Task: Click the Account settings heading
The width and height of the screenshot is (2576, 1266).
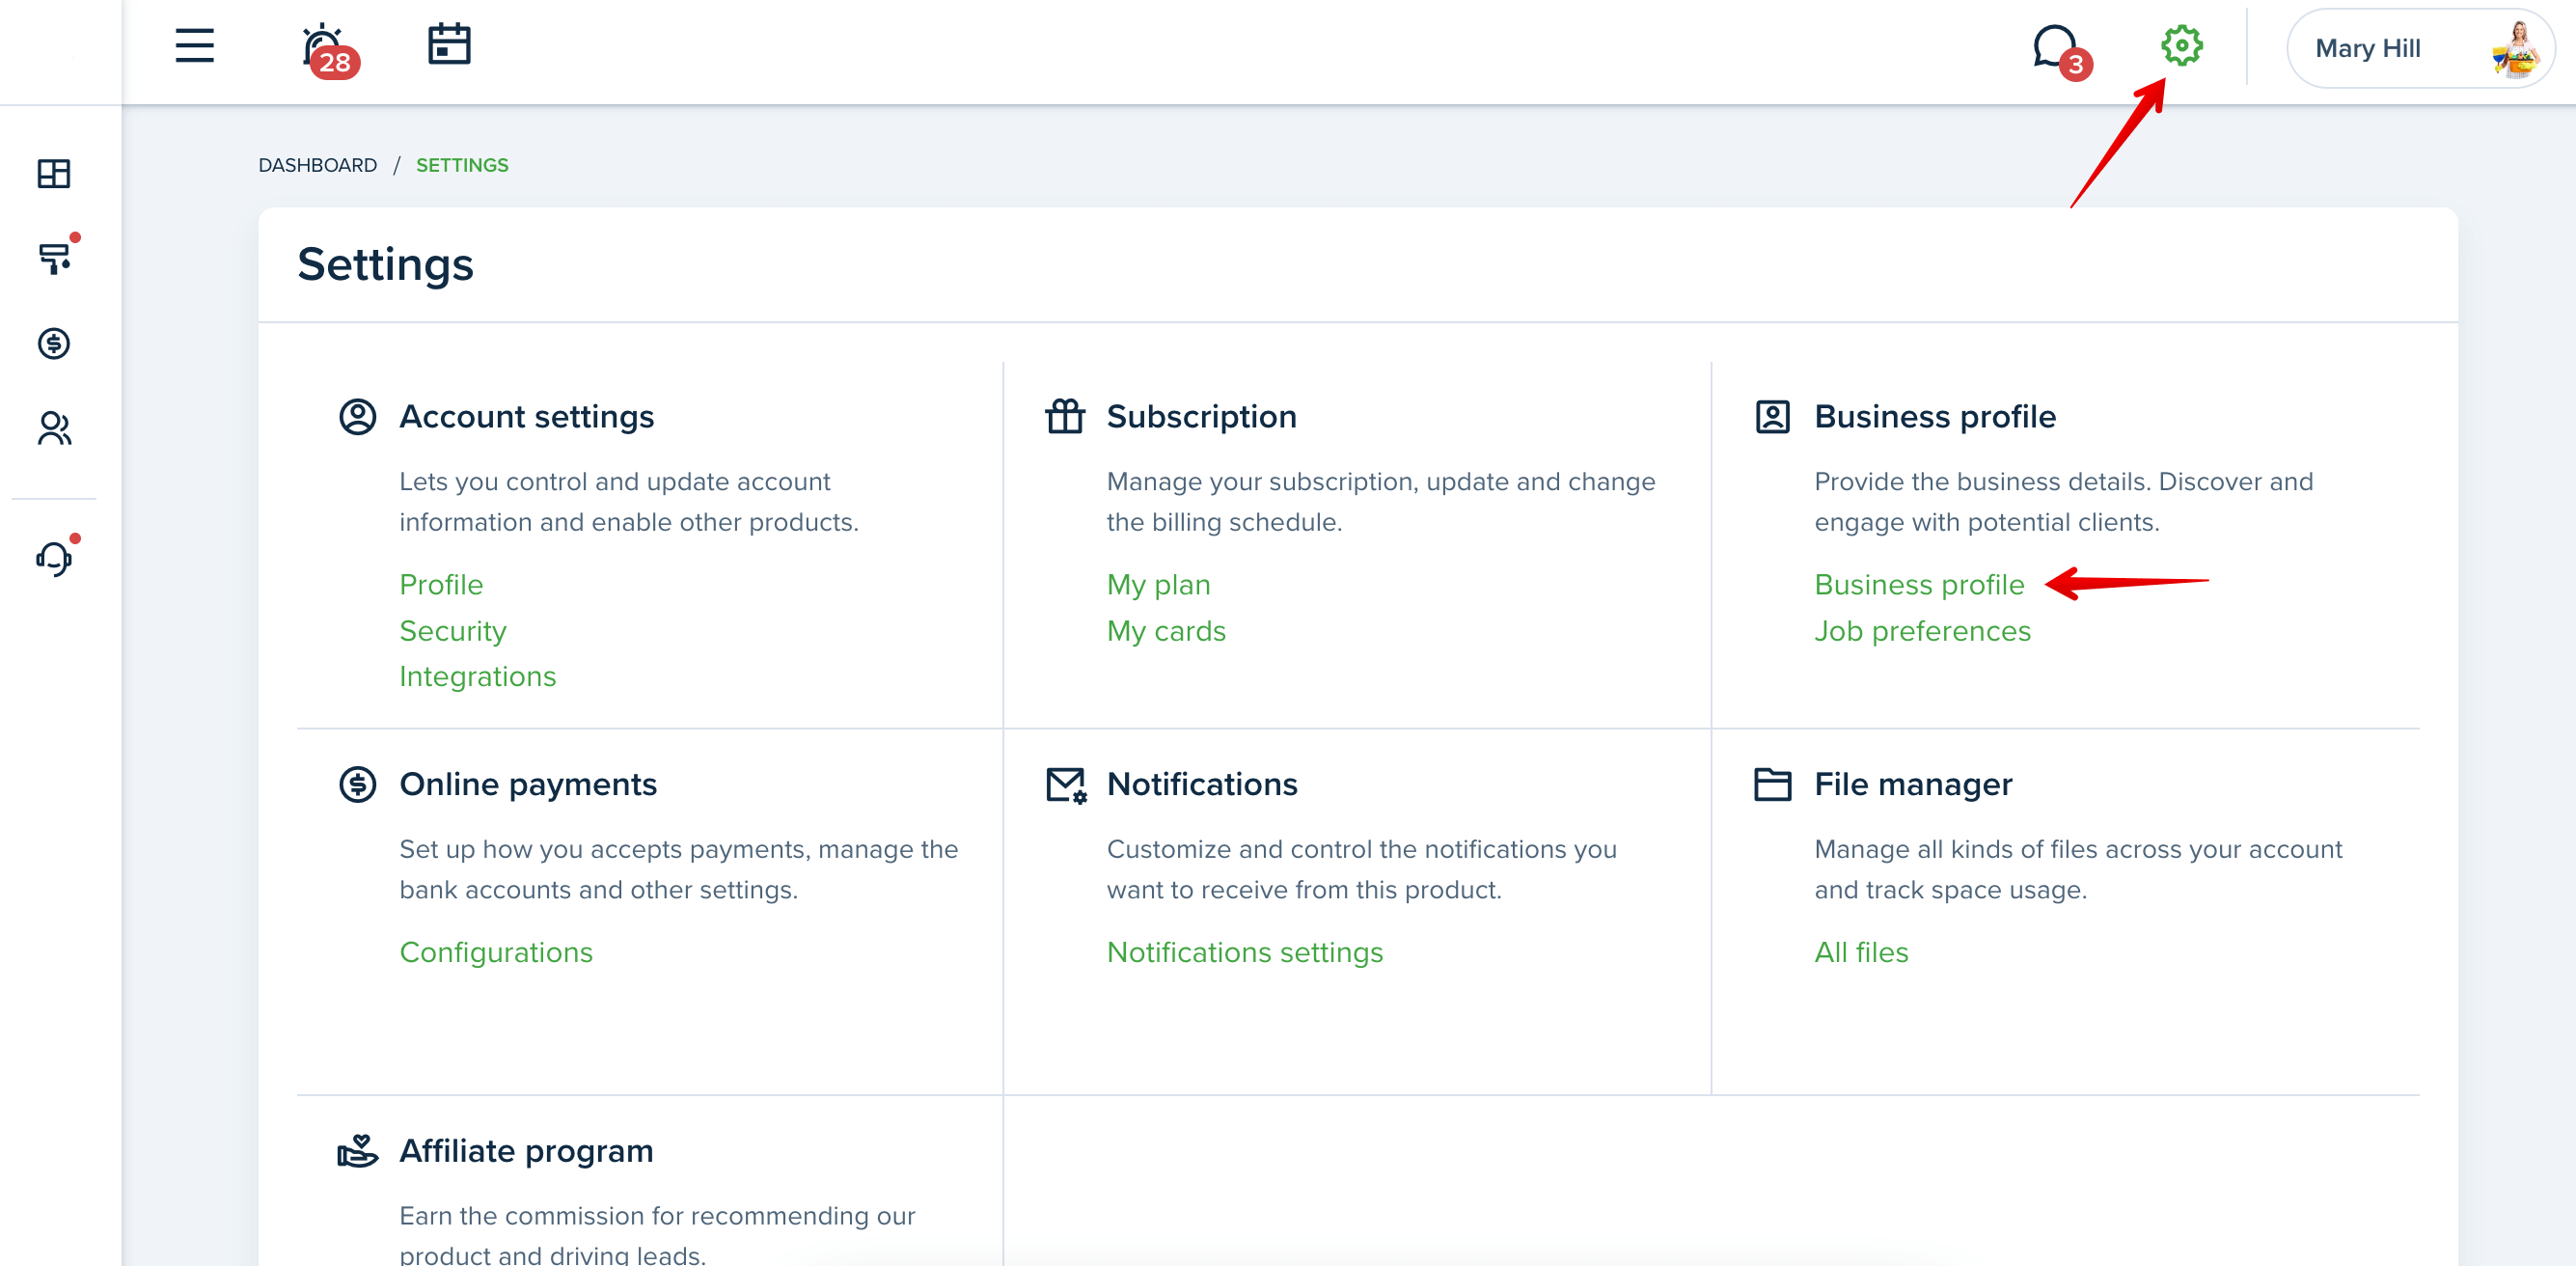Action: pos(526,416)
